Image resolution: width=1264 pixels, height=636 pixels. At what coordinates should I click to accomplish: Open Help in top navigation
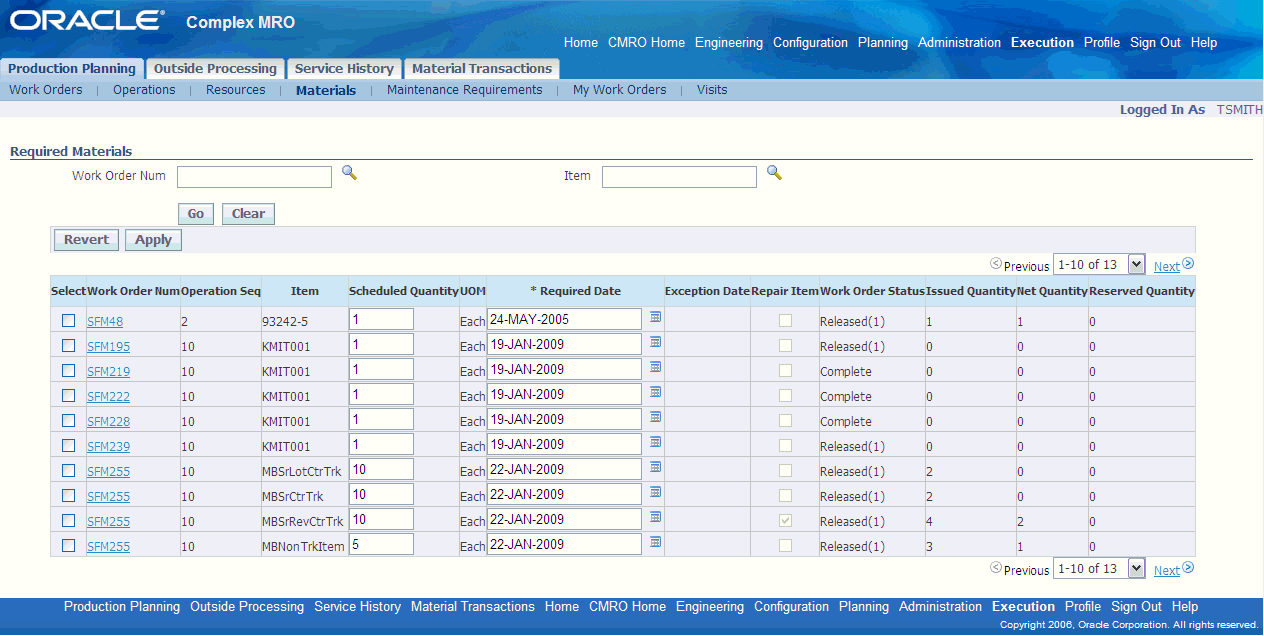click(x=1204, y=43)
